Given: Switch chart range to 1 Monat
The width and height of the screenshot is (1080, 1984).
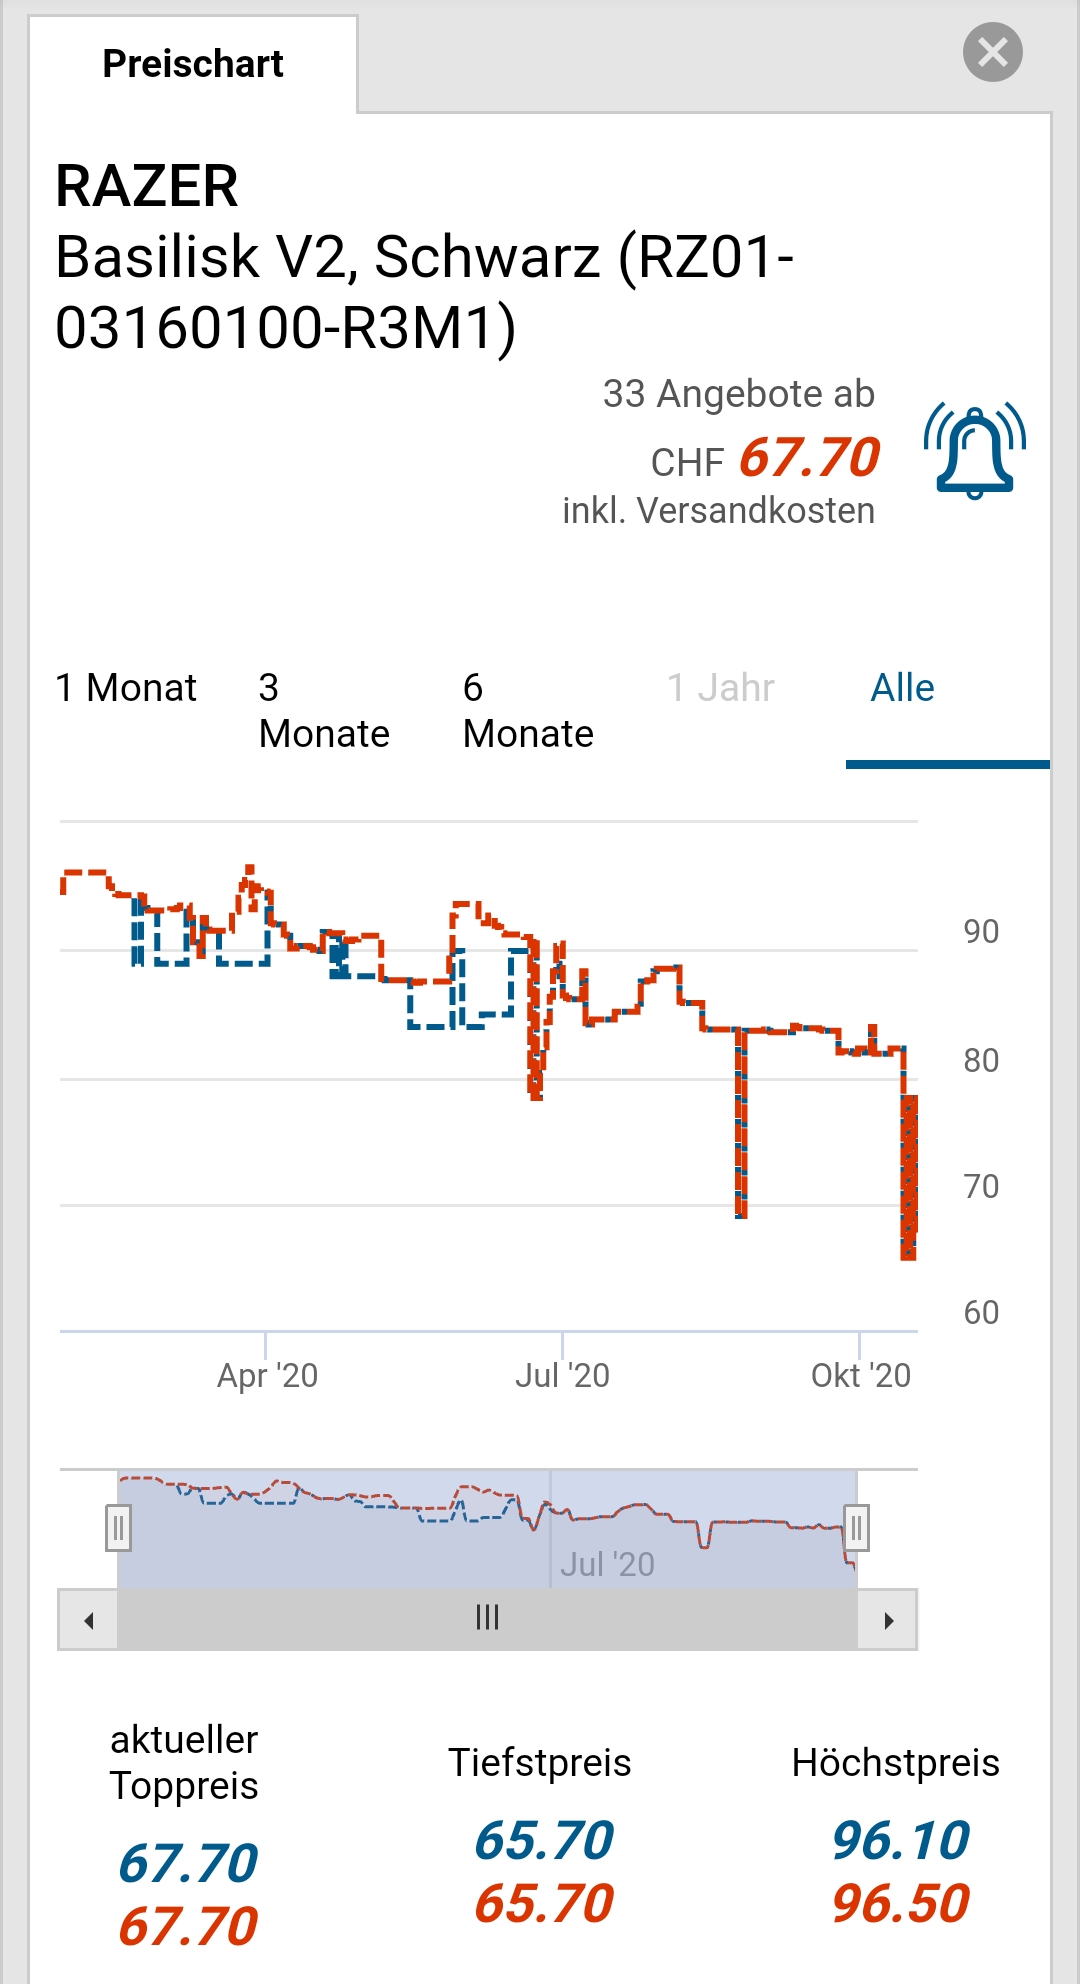Looking at the screenshot, I should click(126, 688).
